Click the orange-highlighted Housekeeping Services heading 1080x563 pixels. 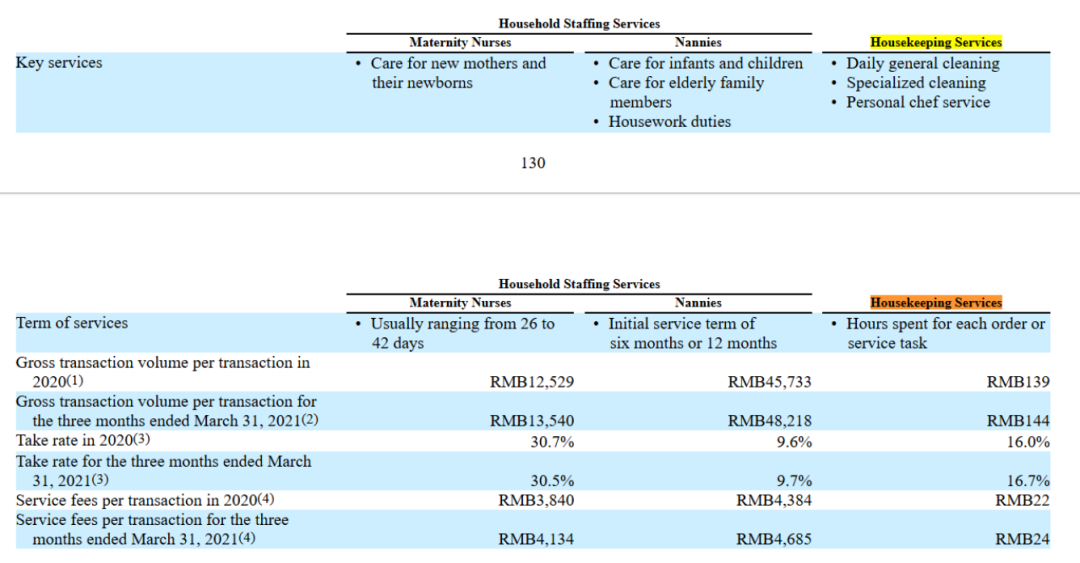tap(935, 302)
